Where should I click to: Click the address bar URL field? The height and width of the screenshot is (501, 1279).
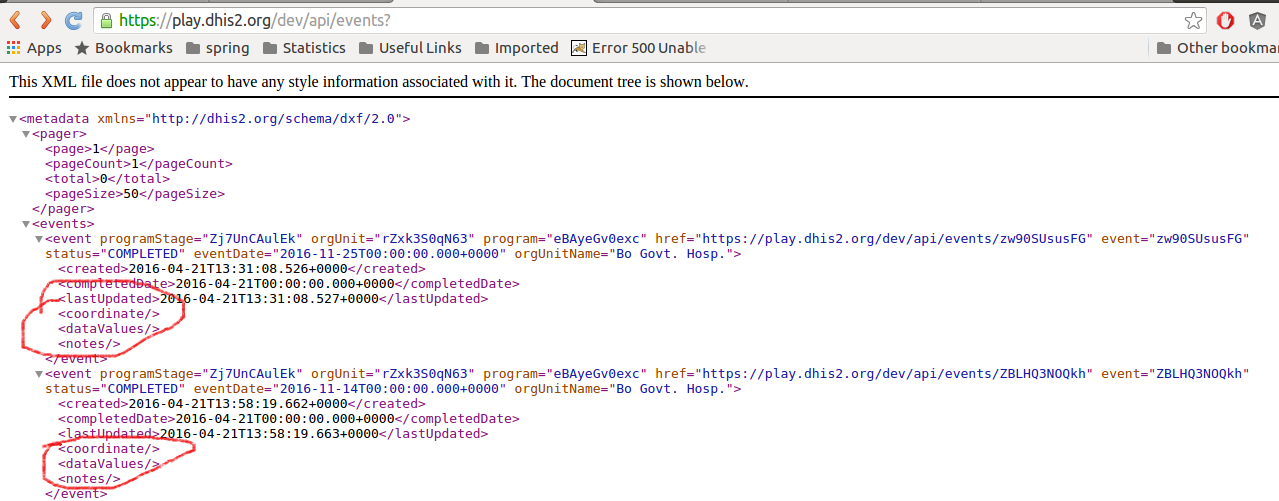pyautogui.click(x=600, y=20)
